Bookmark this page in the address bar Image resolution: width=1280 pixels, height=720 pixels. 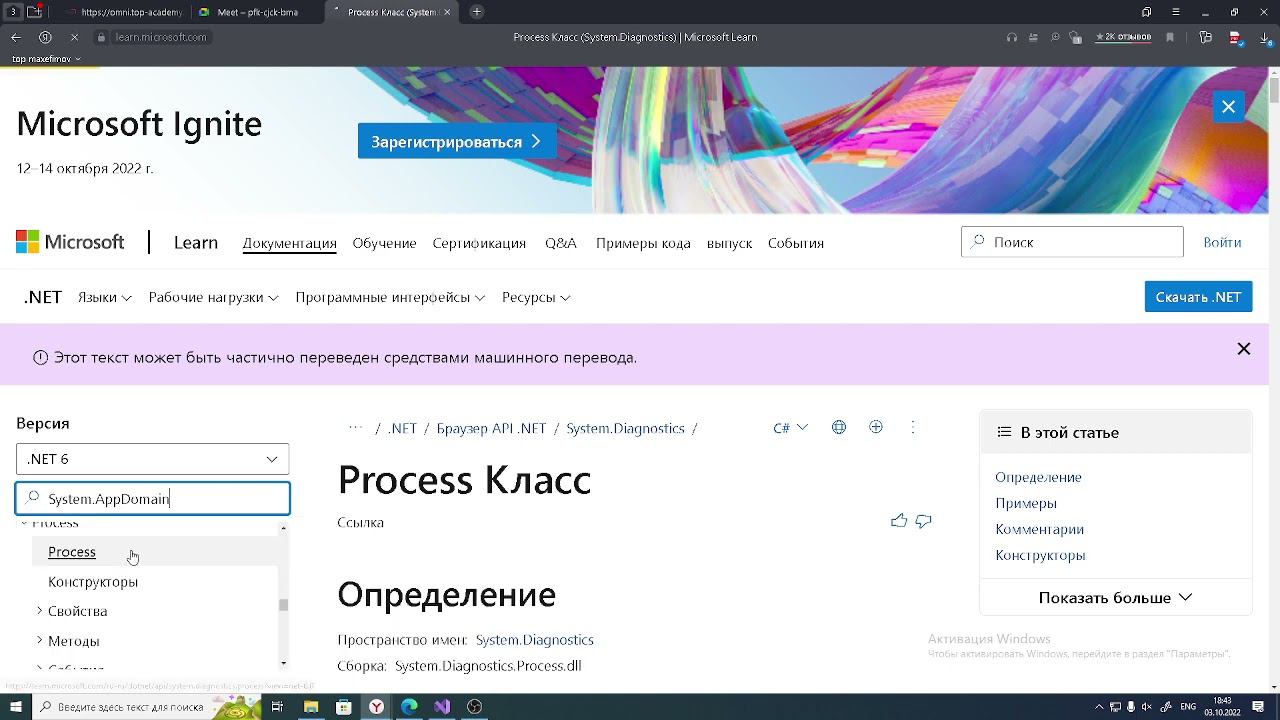[x=1170, y=37]
